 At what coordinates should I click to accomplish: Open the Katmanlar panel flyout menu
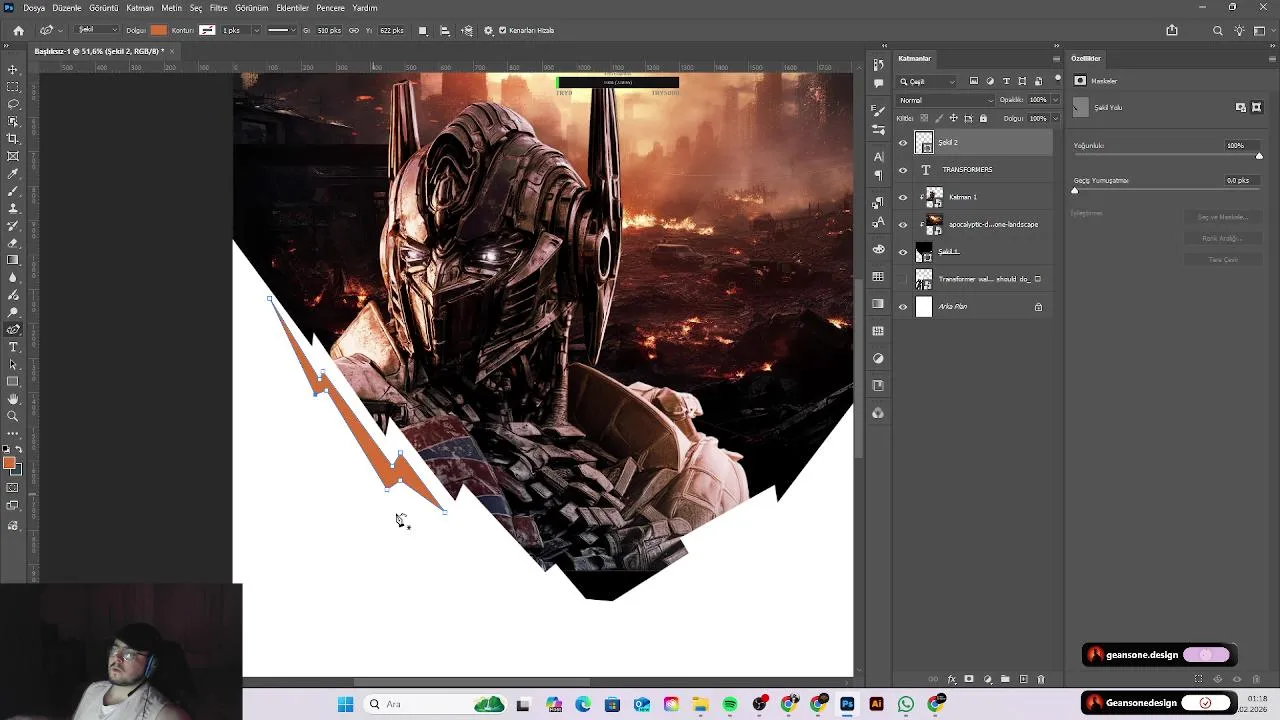pos(1057,58)
